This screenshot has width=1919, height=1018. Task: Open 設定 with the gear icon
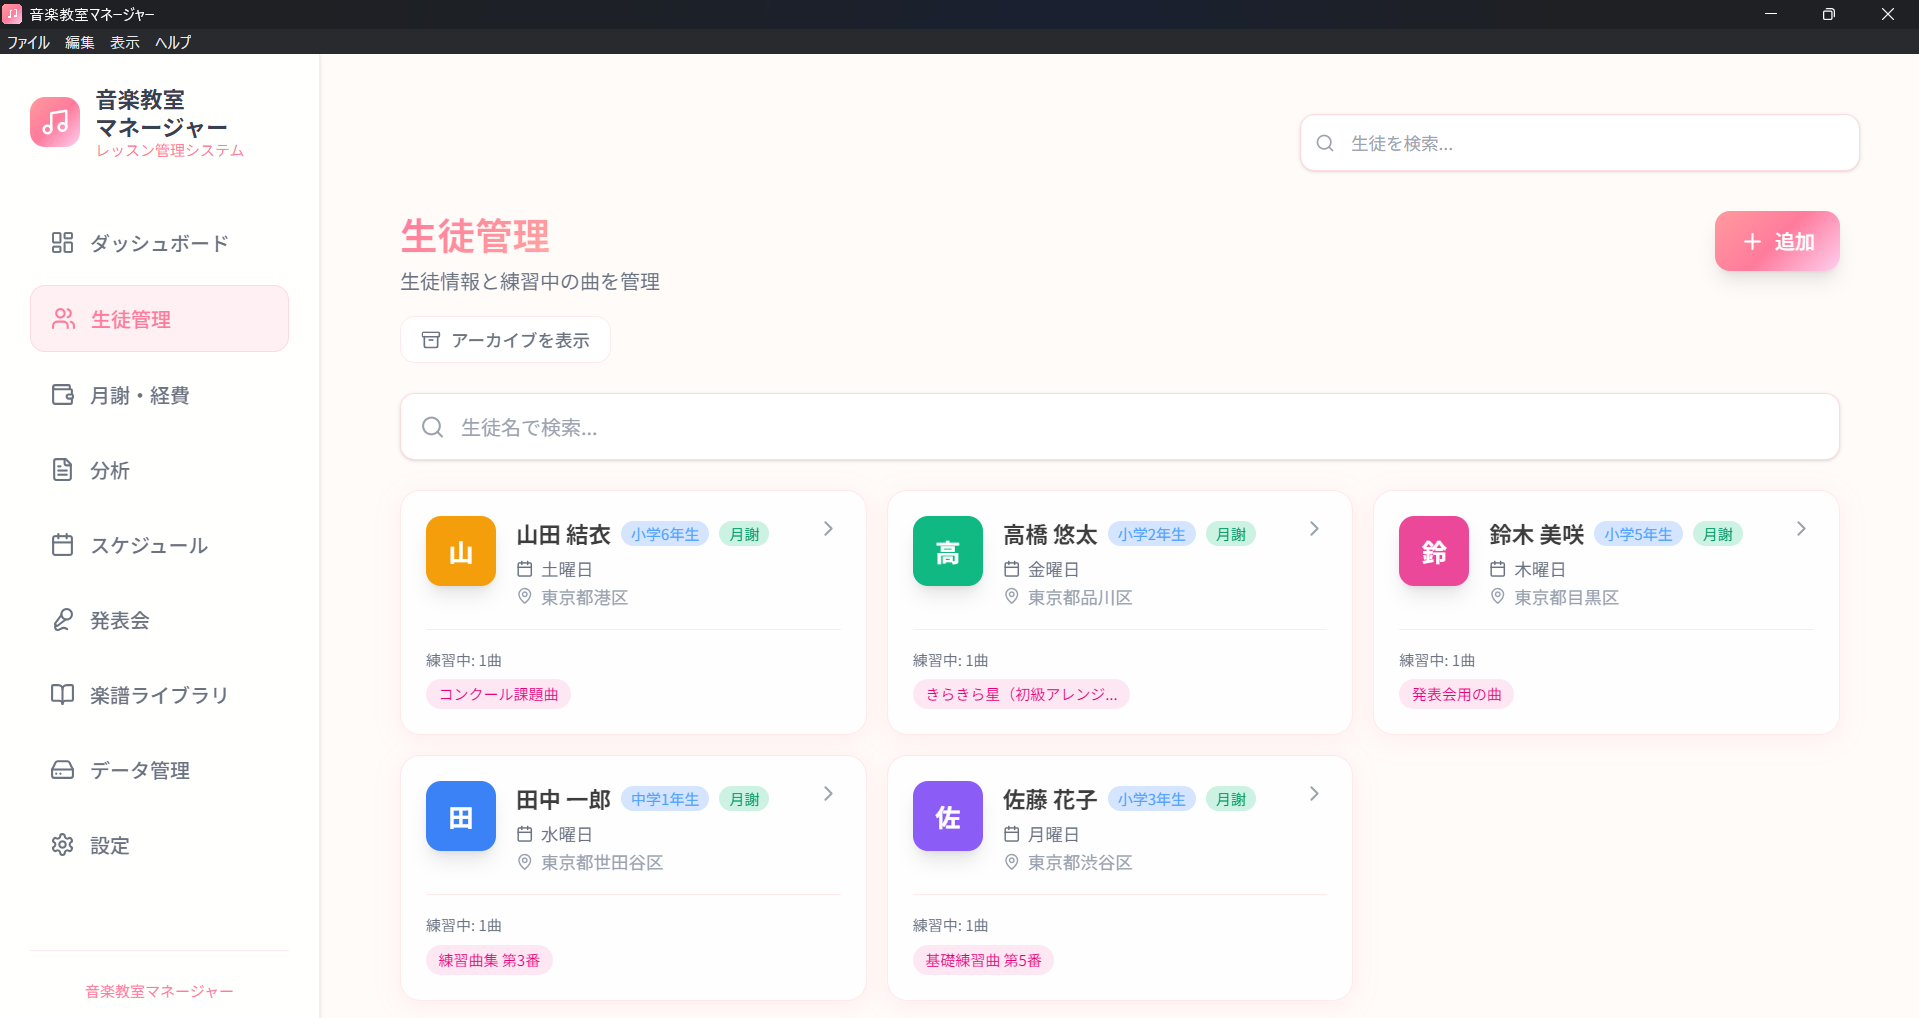click(x=62, y=845)
